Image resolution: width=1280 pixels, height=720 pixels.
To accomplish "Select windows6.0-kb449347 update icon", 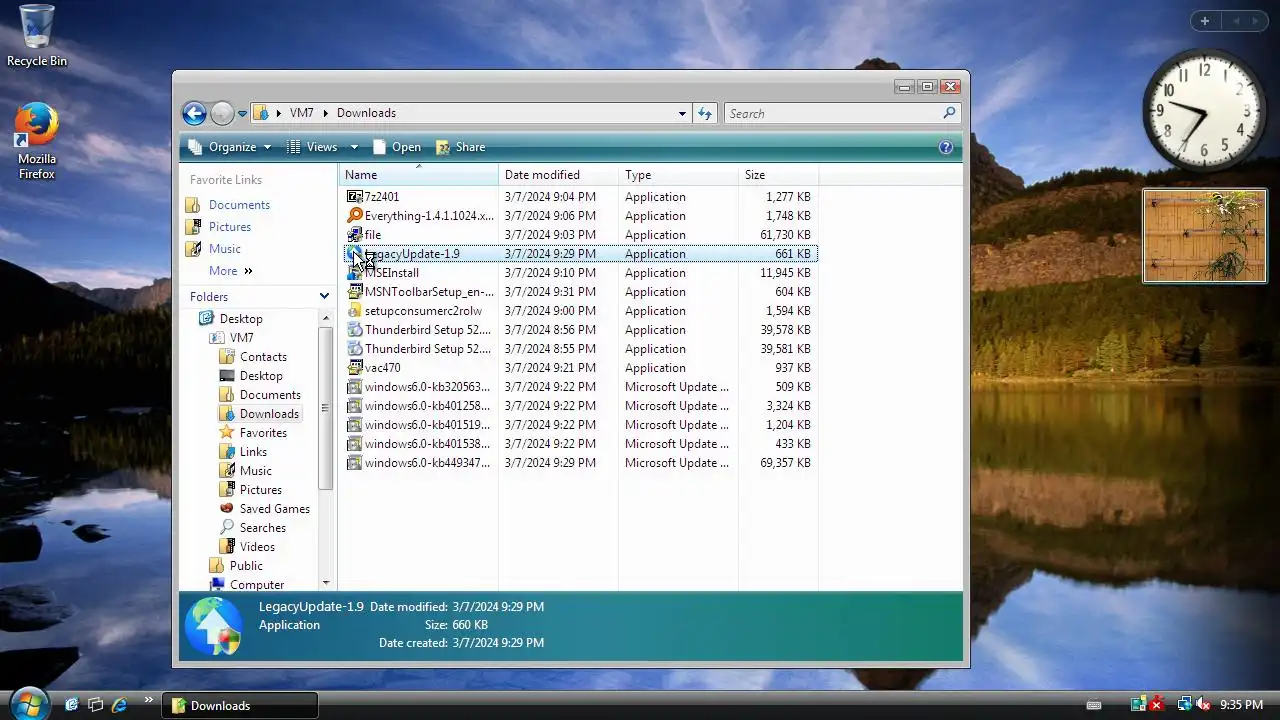I will [x=354, y=463].
